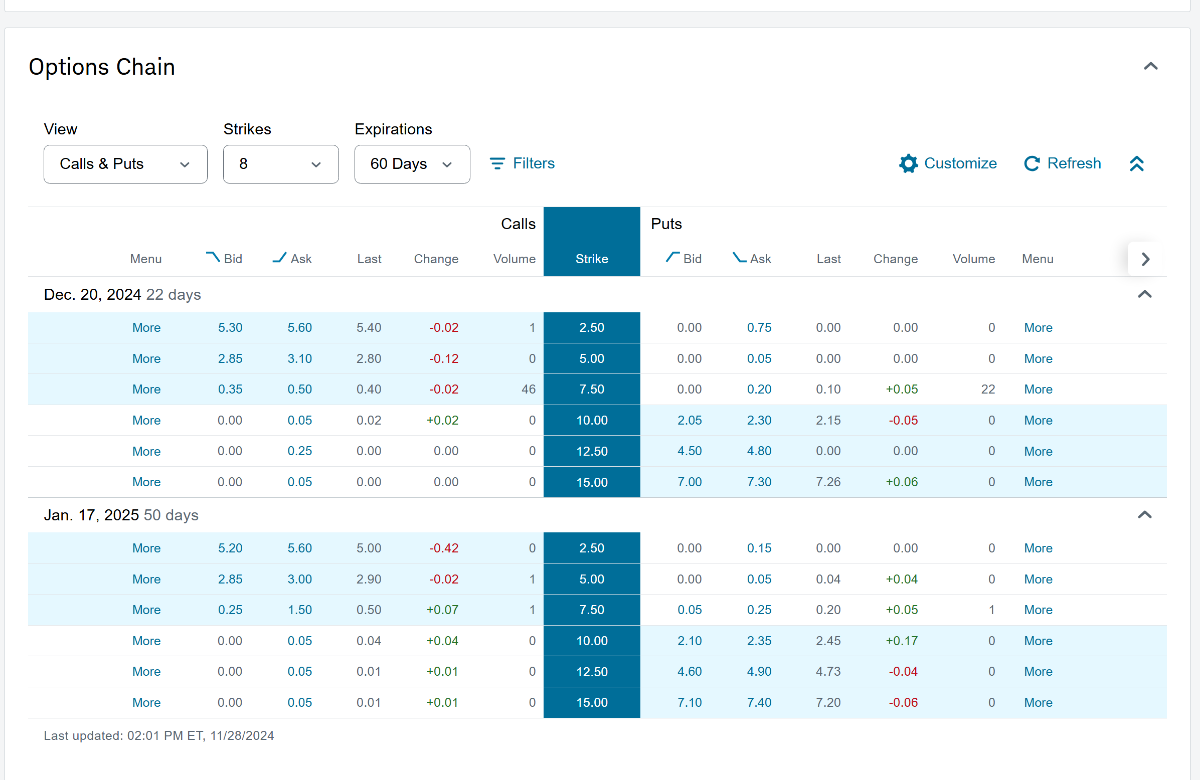This screenshot has width=1200, height=780.
Task: Collapse the Jan. 17, 2025 expiration group
Action: (x=1145, y=515)
